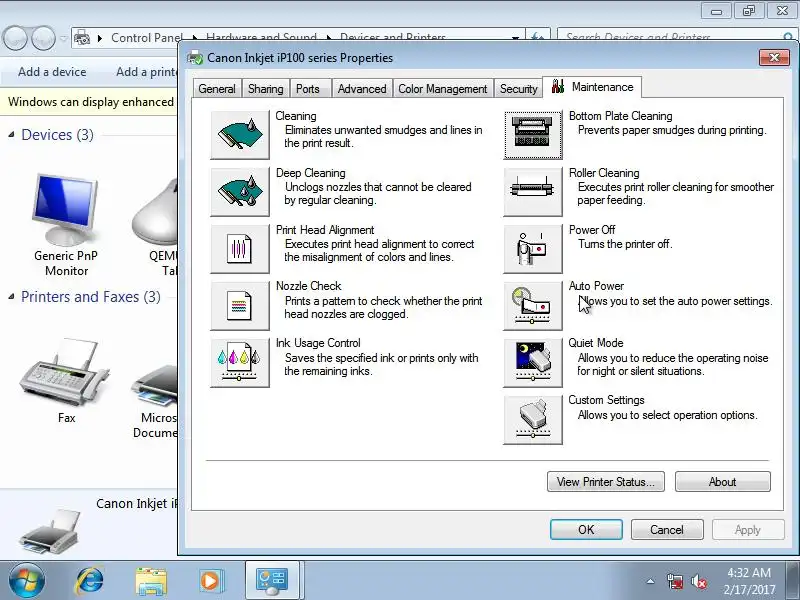Select Generic PnP Monitor device icon
The image size is (800, 600).
[x=66, y=209]
